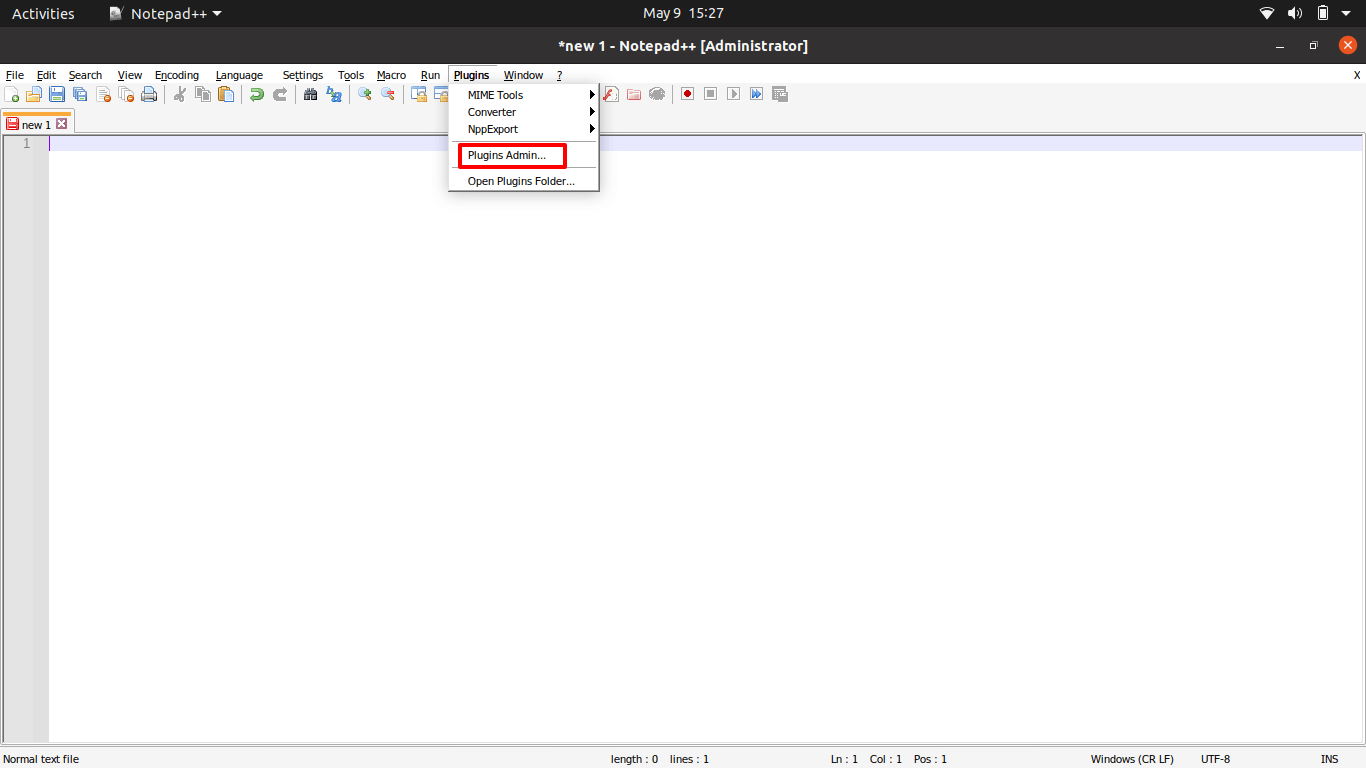Viewport: 1366px width, 768px height.
Task: Open Find with the binoculars icon
Action: pyautogui.click(x=311, y=94)
